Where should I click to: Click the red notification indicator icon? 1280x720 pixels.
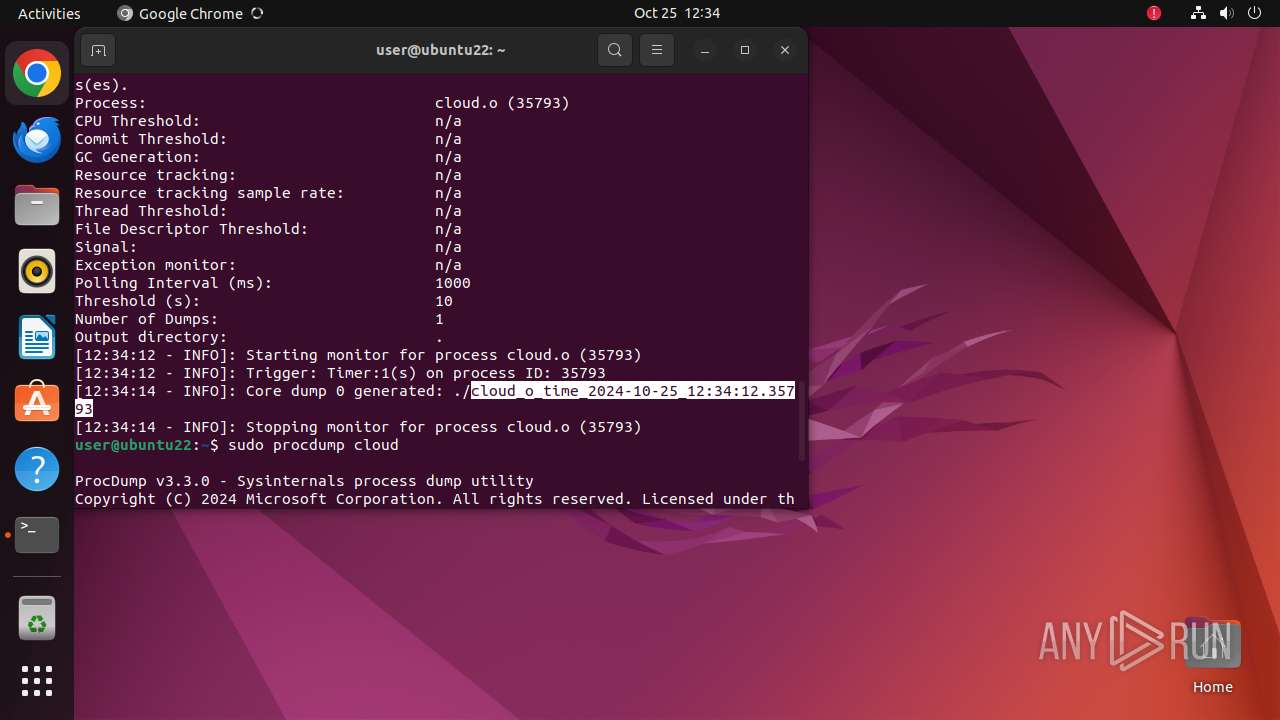click(1154, 13)
